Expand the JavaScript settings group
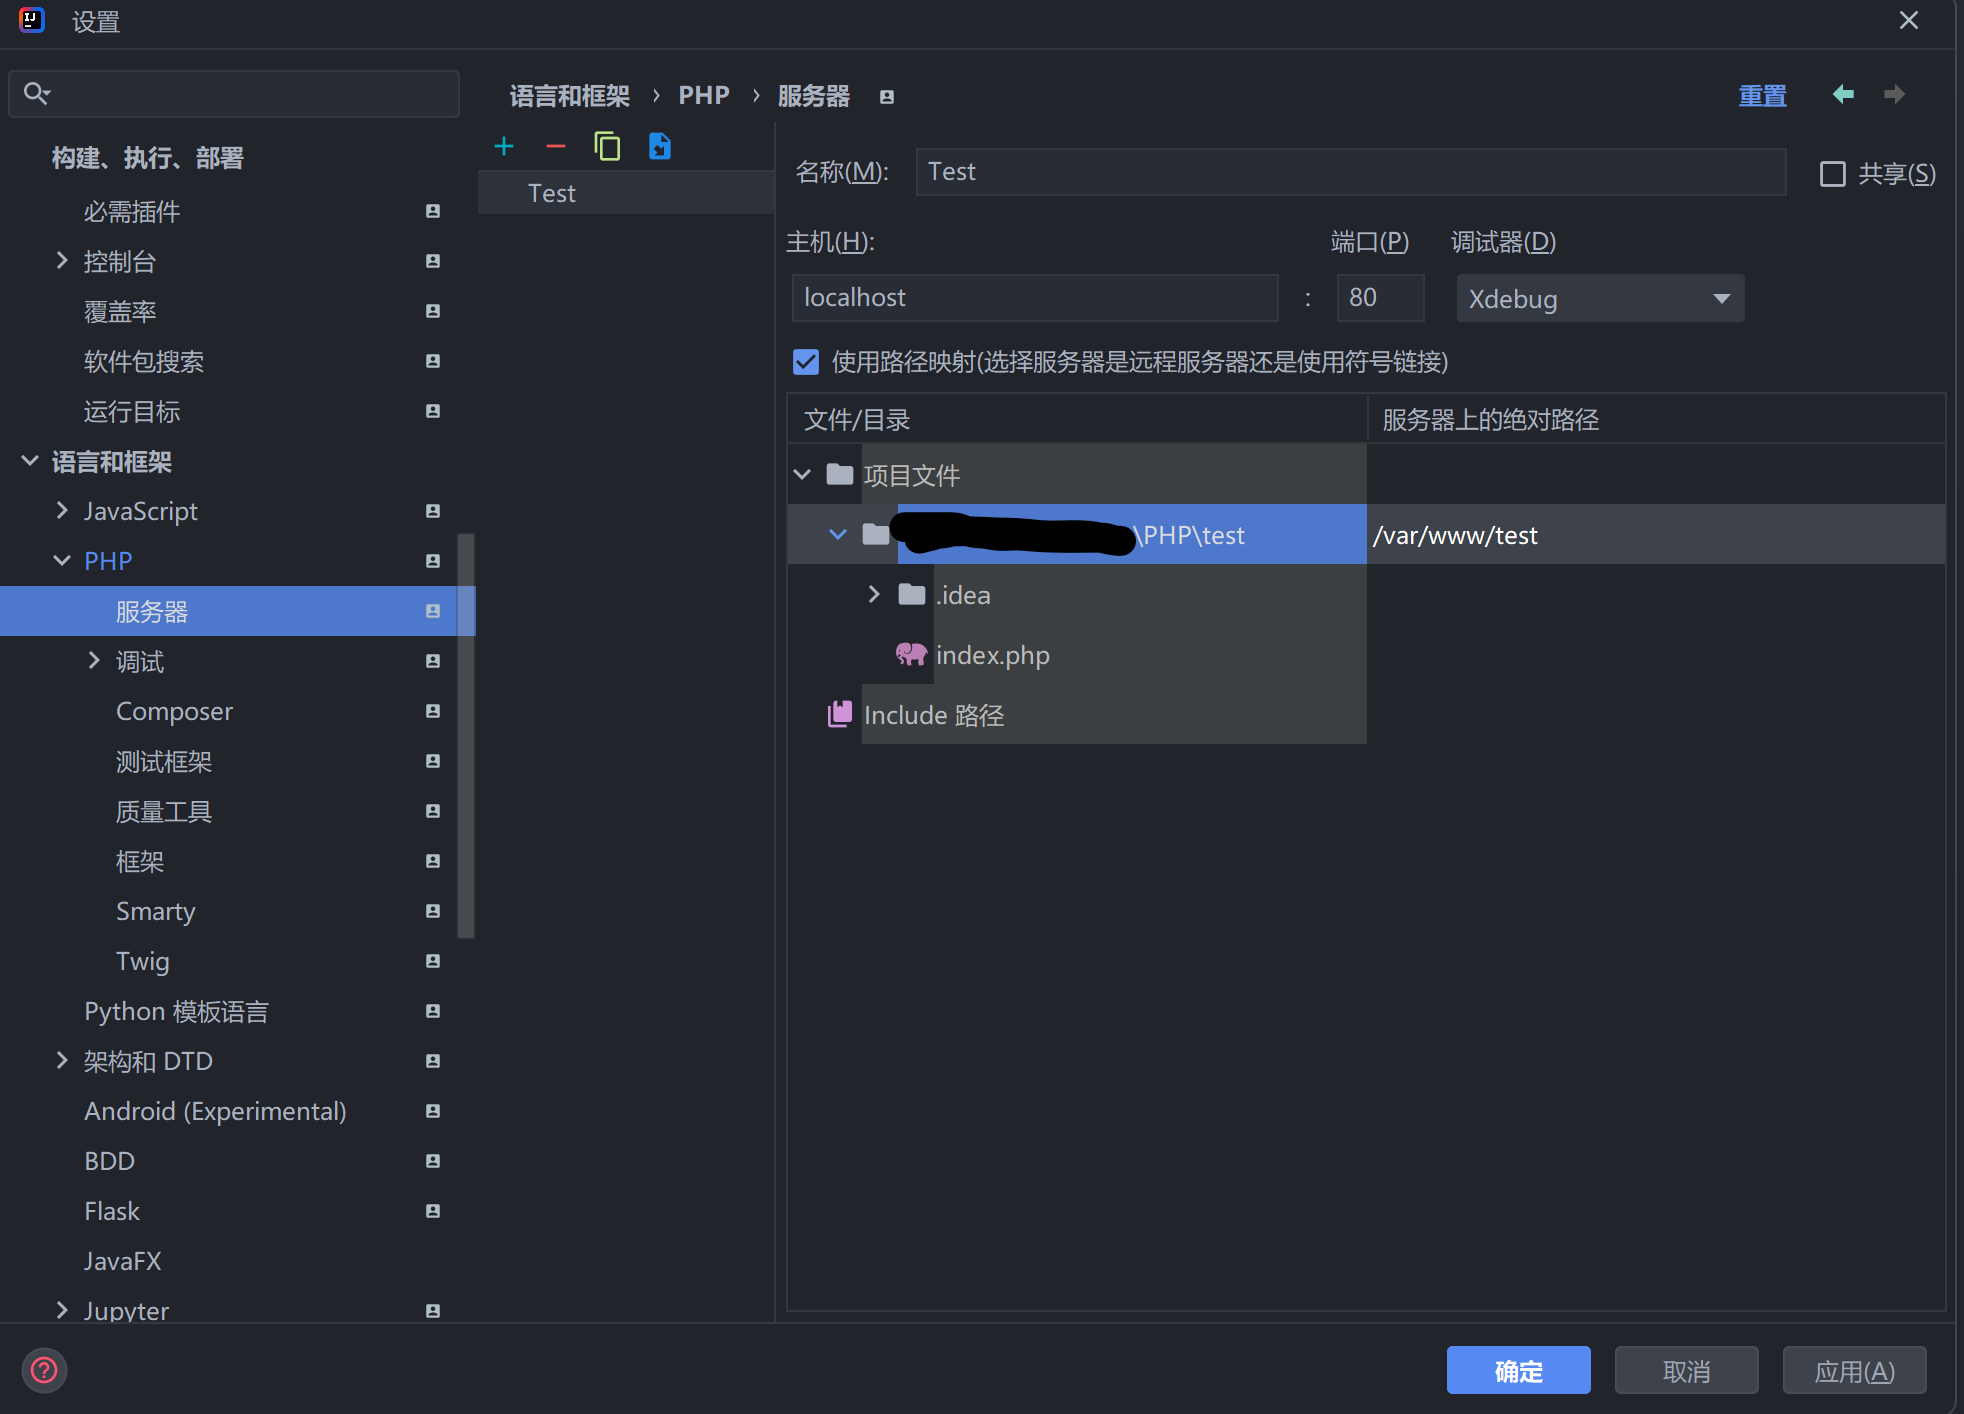The width and height of the screenshot is (1964, 1414). click(62, 511)
